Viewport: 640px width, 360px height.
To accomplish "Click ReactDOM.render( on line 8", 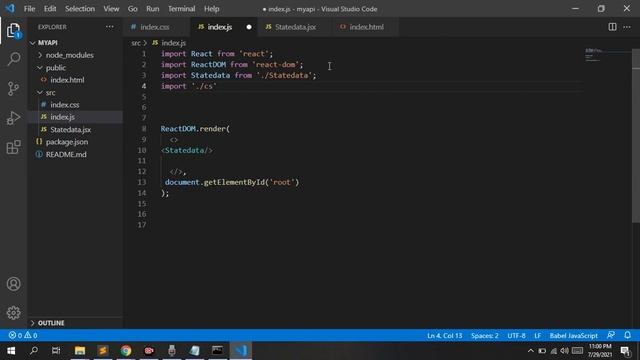I will (195, 129).
